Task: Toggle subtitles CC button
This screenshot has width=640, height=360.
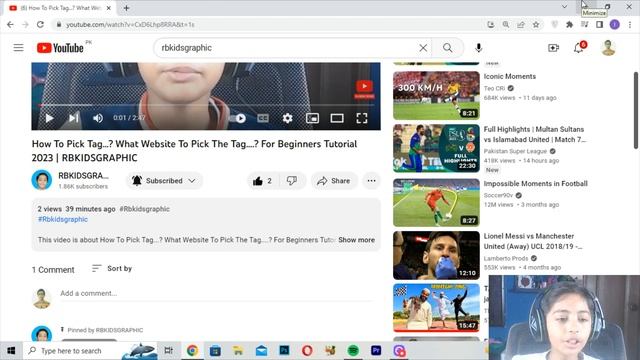Action: pyautogui.click(x=263, y=118)
